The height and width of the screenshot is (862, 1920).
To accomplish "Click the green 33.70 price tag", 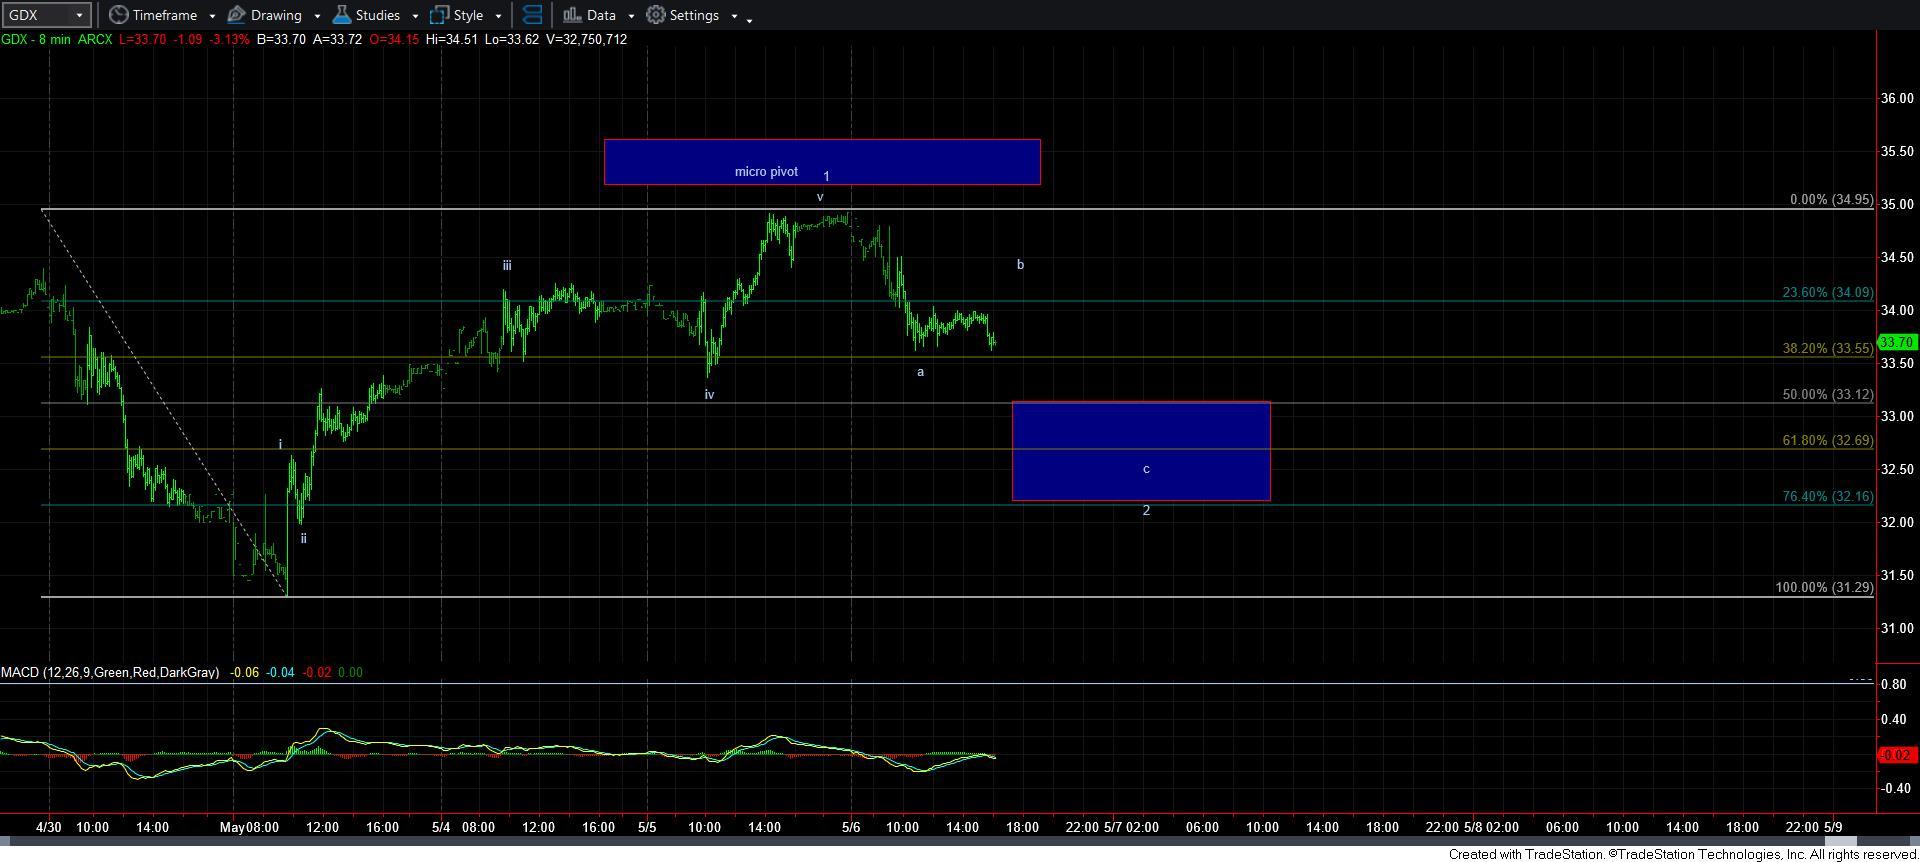I will (1896, 342).
